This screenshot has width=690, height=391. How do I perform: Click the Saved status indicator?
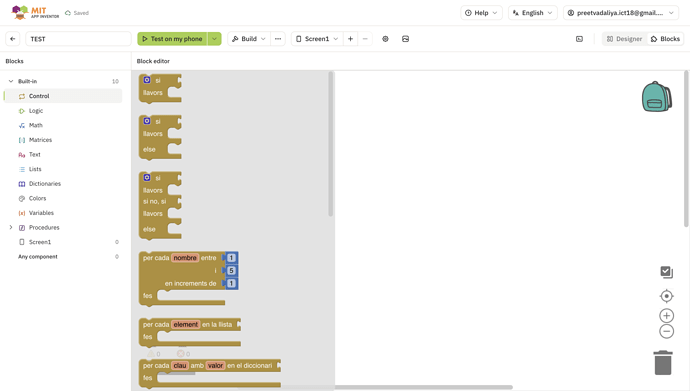pos(77,13)
